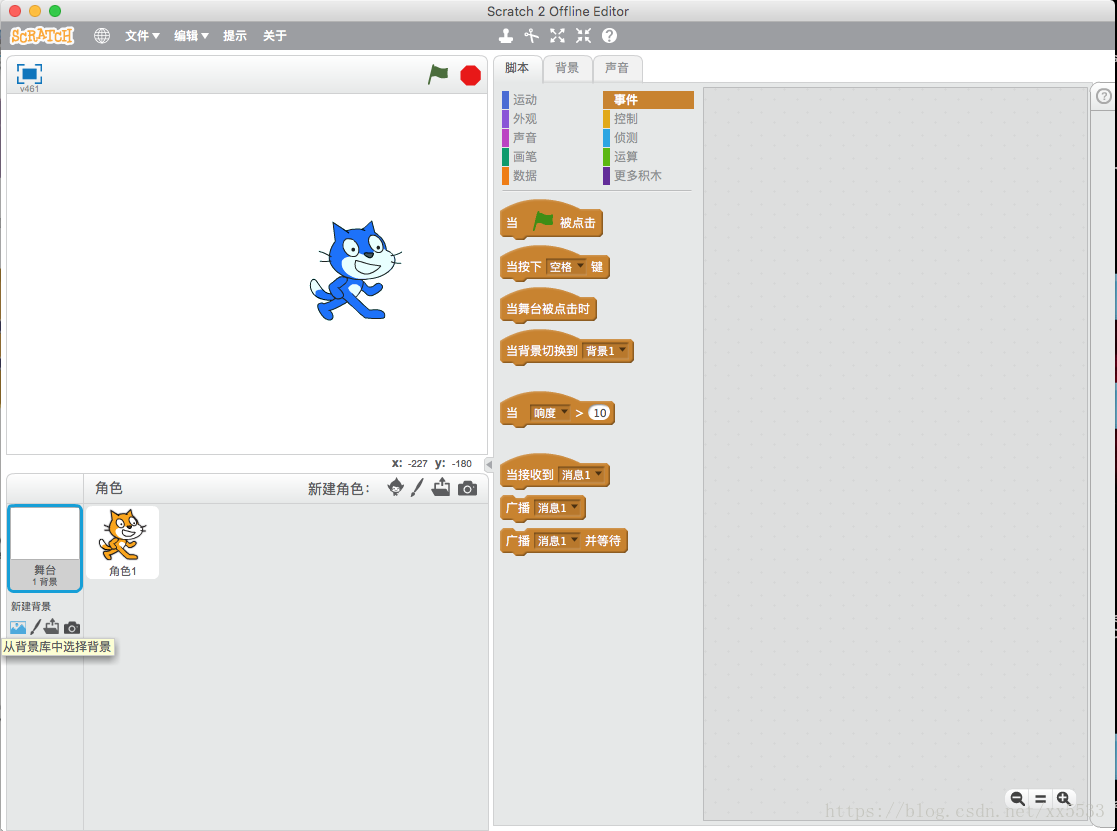1117x831 pixels.
Task: Take new sprite photo with camera
Action: coord(467,488)
